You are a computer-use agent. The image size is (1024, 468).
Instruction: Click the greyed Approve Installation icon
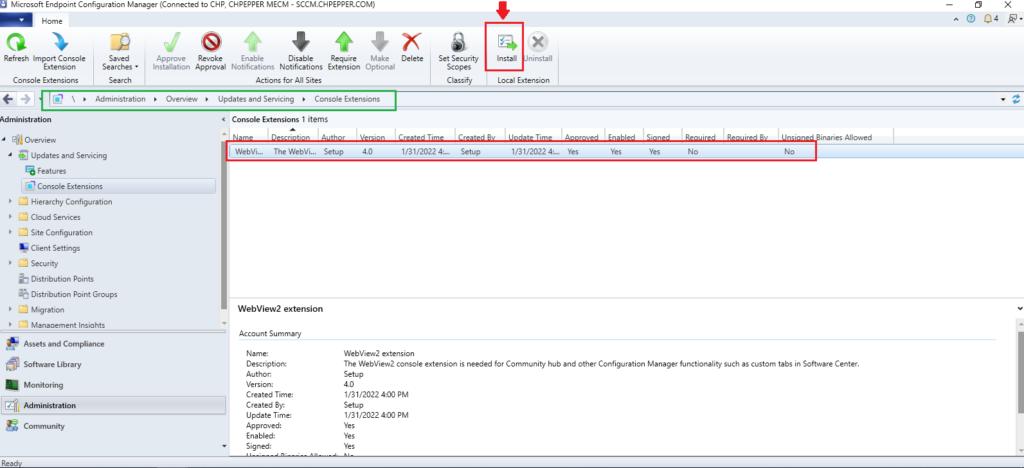[x=171, y=43]
